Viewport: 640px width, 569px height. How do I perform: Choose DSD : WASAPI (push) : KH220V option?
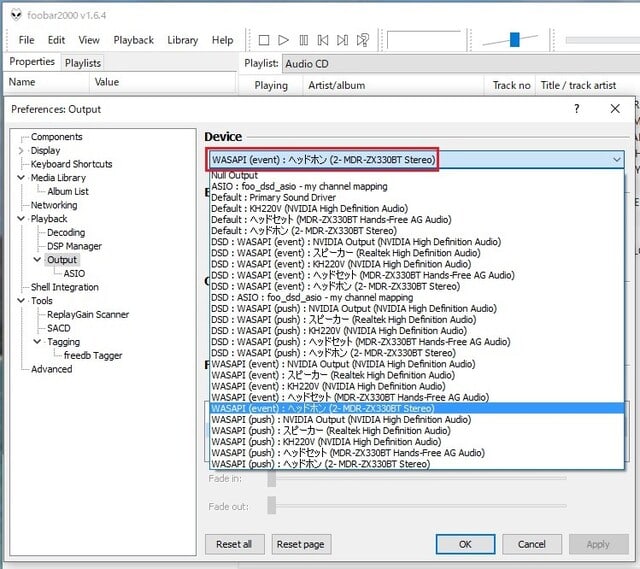(416, 331)
